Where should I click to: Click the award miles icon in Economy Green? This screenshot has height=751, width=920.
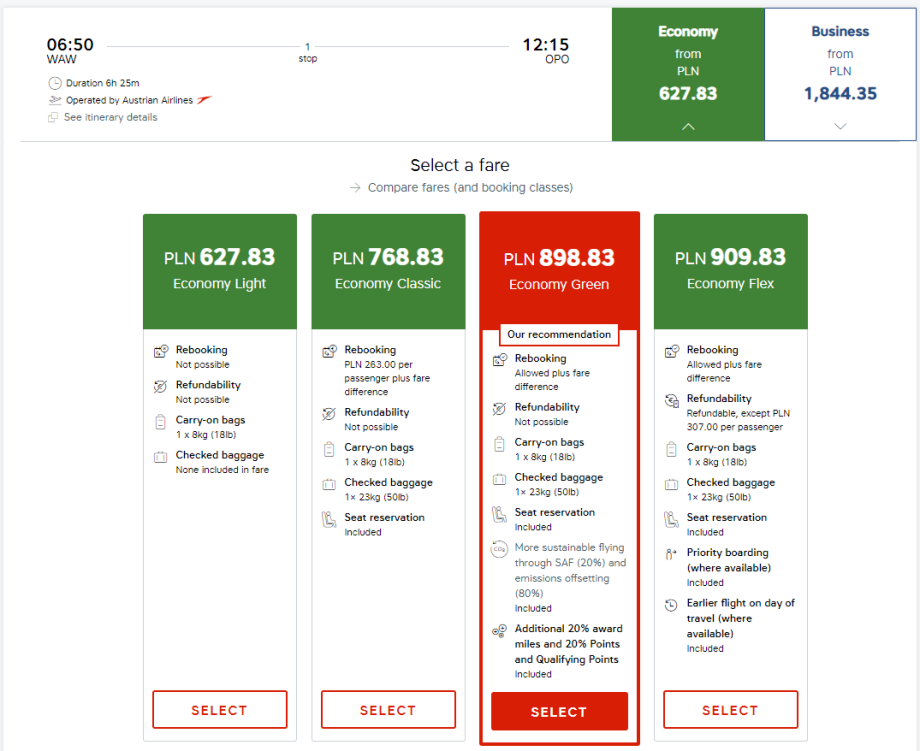[499, 631]
